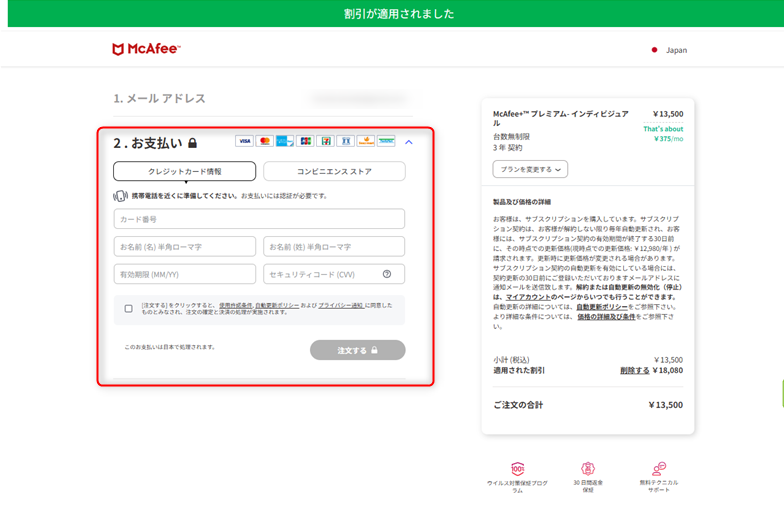Click the 有効期限 (MM/YY) field

tap(184, 274)
